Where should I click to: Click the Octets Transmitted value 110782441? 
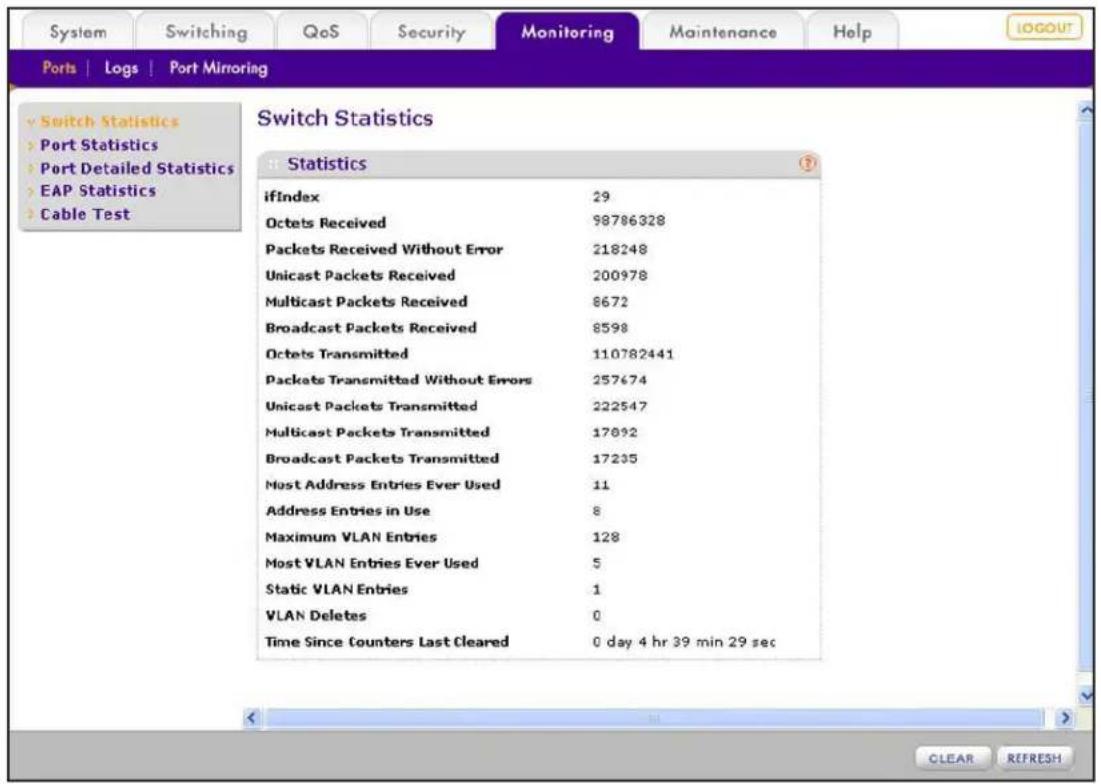(x=633, y=354)
